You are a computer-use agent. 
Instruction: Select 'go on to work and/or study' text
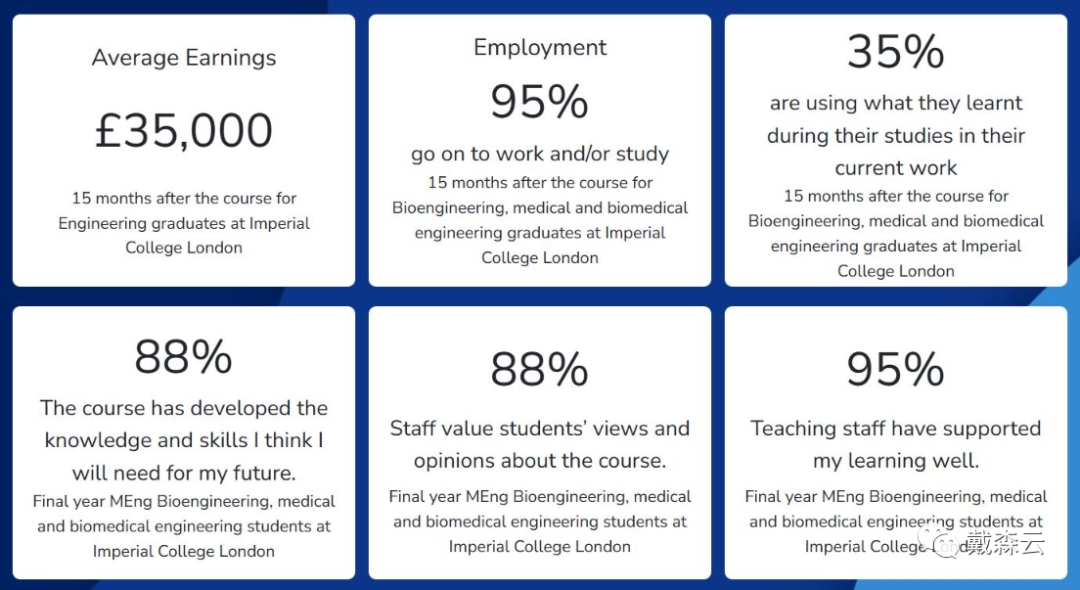coord(540,154)
